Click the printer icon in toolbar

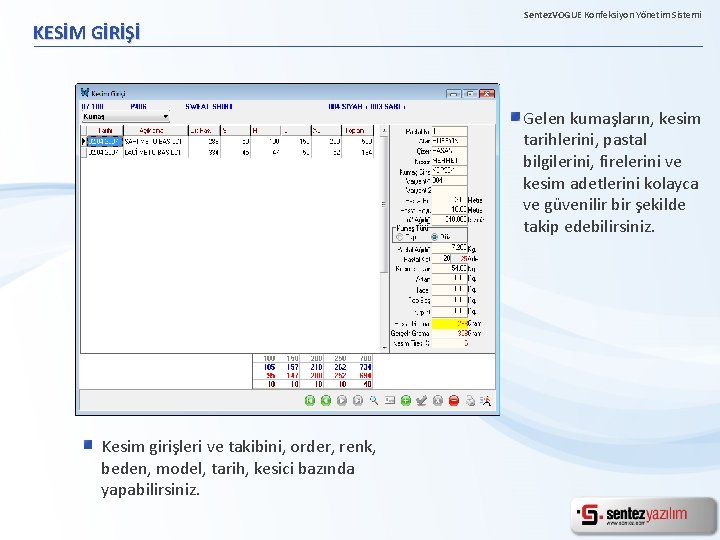(470, 400)
